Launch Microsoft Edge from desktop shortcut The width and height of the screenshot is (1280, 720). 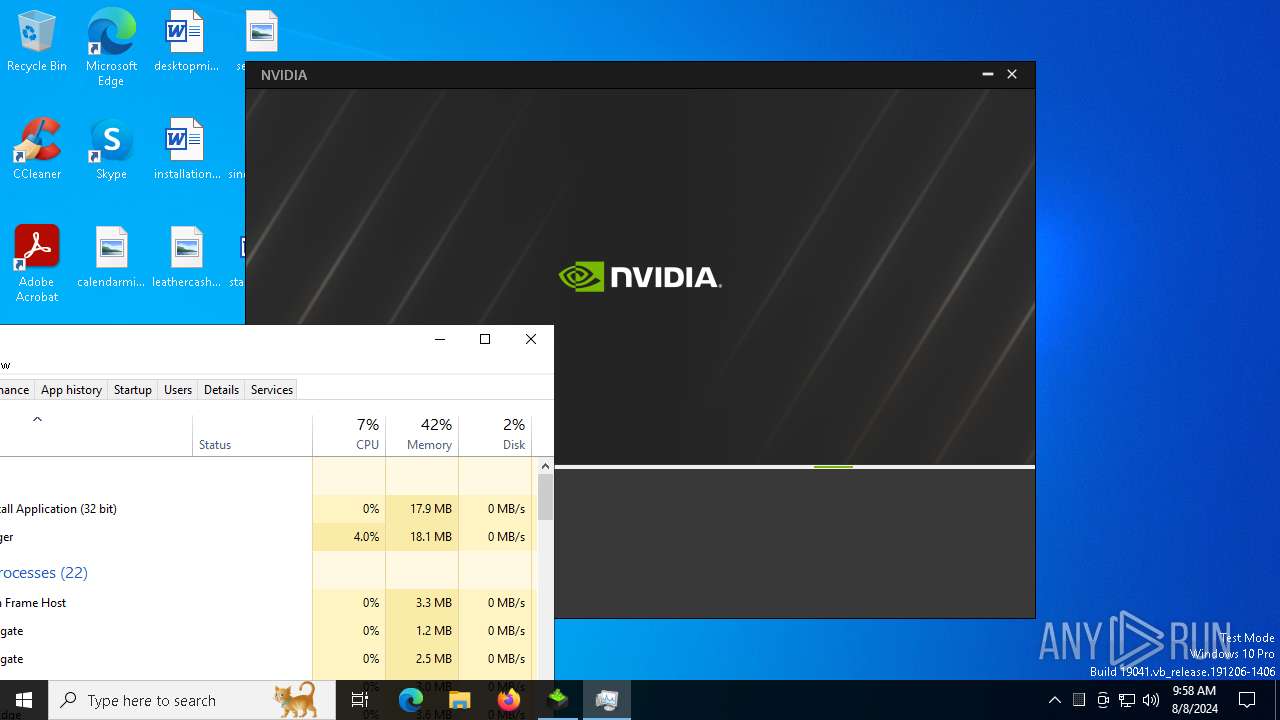pyautogui.click(x=111, y=47)
